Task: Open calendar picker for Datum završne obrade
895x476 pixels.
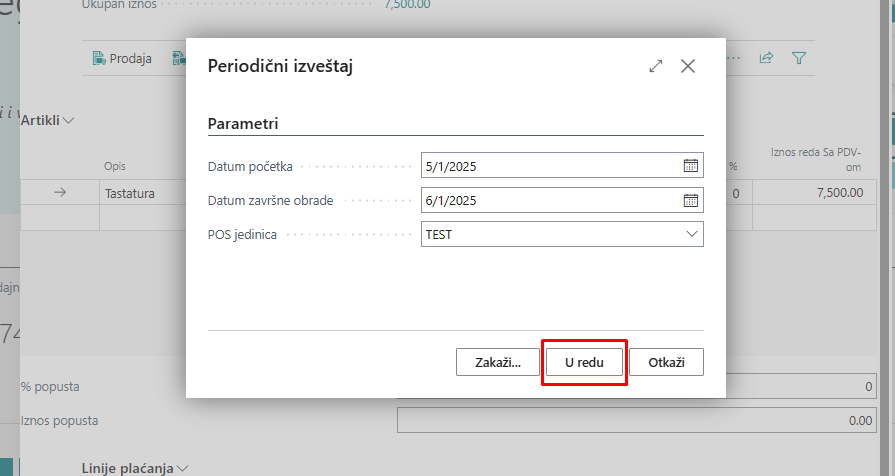Action: tap(690, 200)
